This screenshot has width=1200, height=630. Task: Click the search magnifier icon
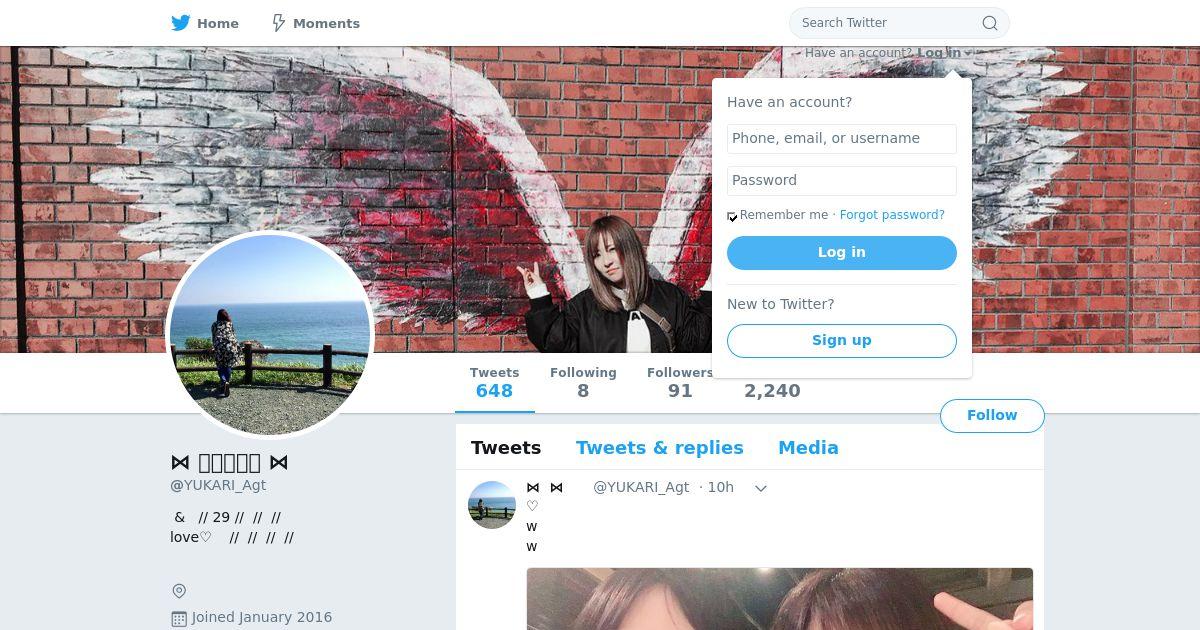point(990,23)
